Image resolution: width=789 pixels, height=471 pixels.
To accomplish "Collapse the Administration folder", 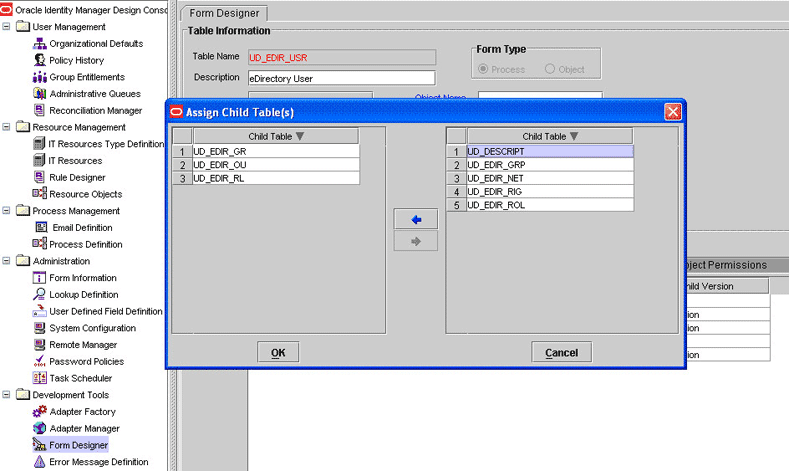I will coord(6,261).
